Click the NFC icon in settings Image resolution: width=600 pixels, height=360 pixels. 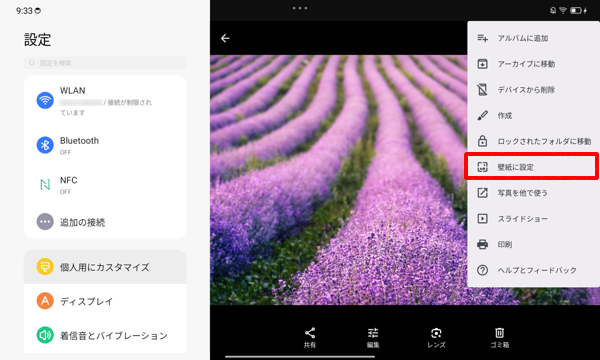(x=45, y=185)
